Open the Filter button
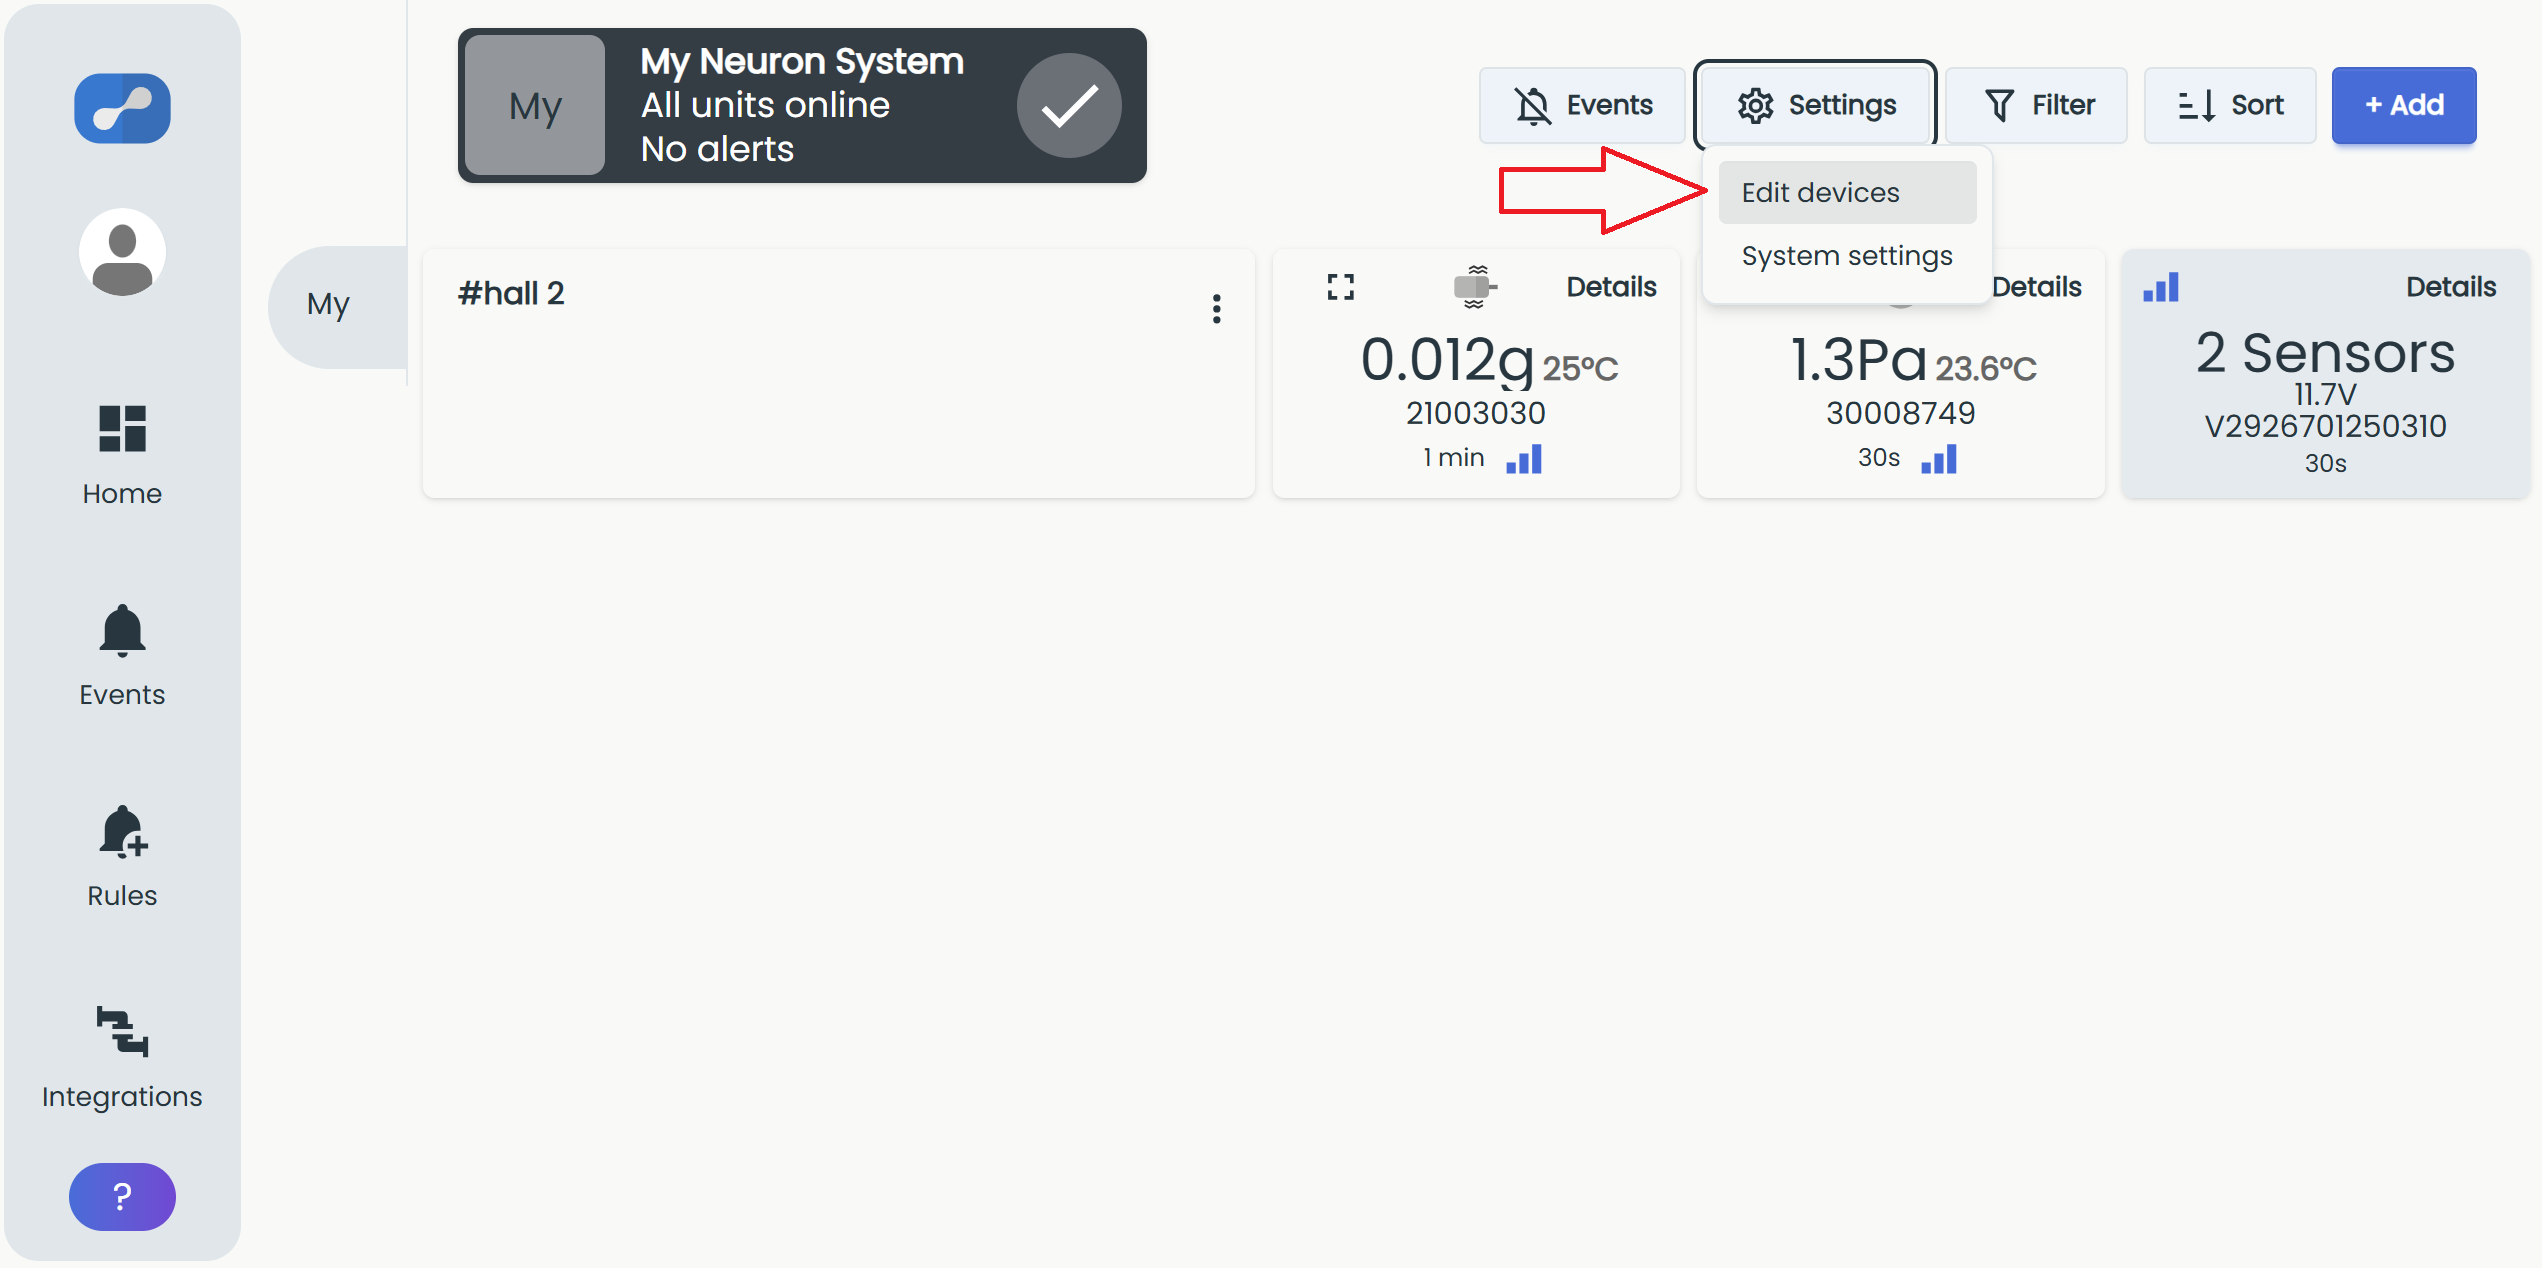The height and width of the screenshot is (1268, 2542). (2037, 105)
